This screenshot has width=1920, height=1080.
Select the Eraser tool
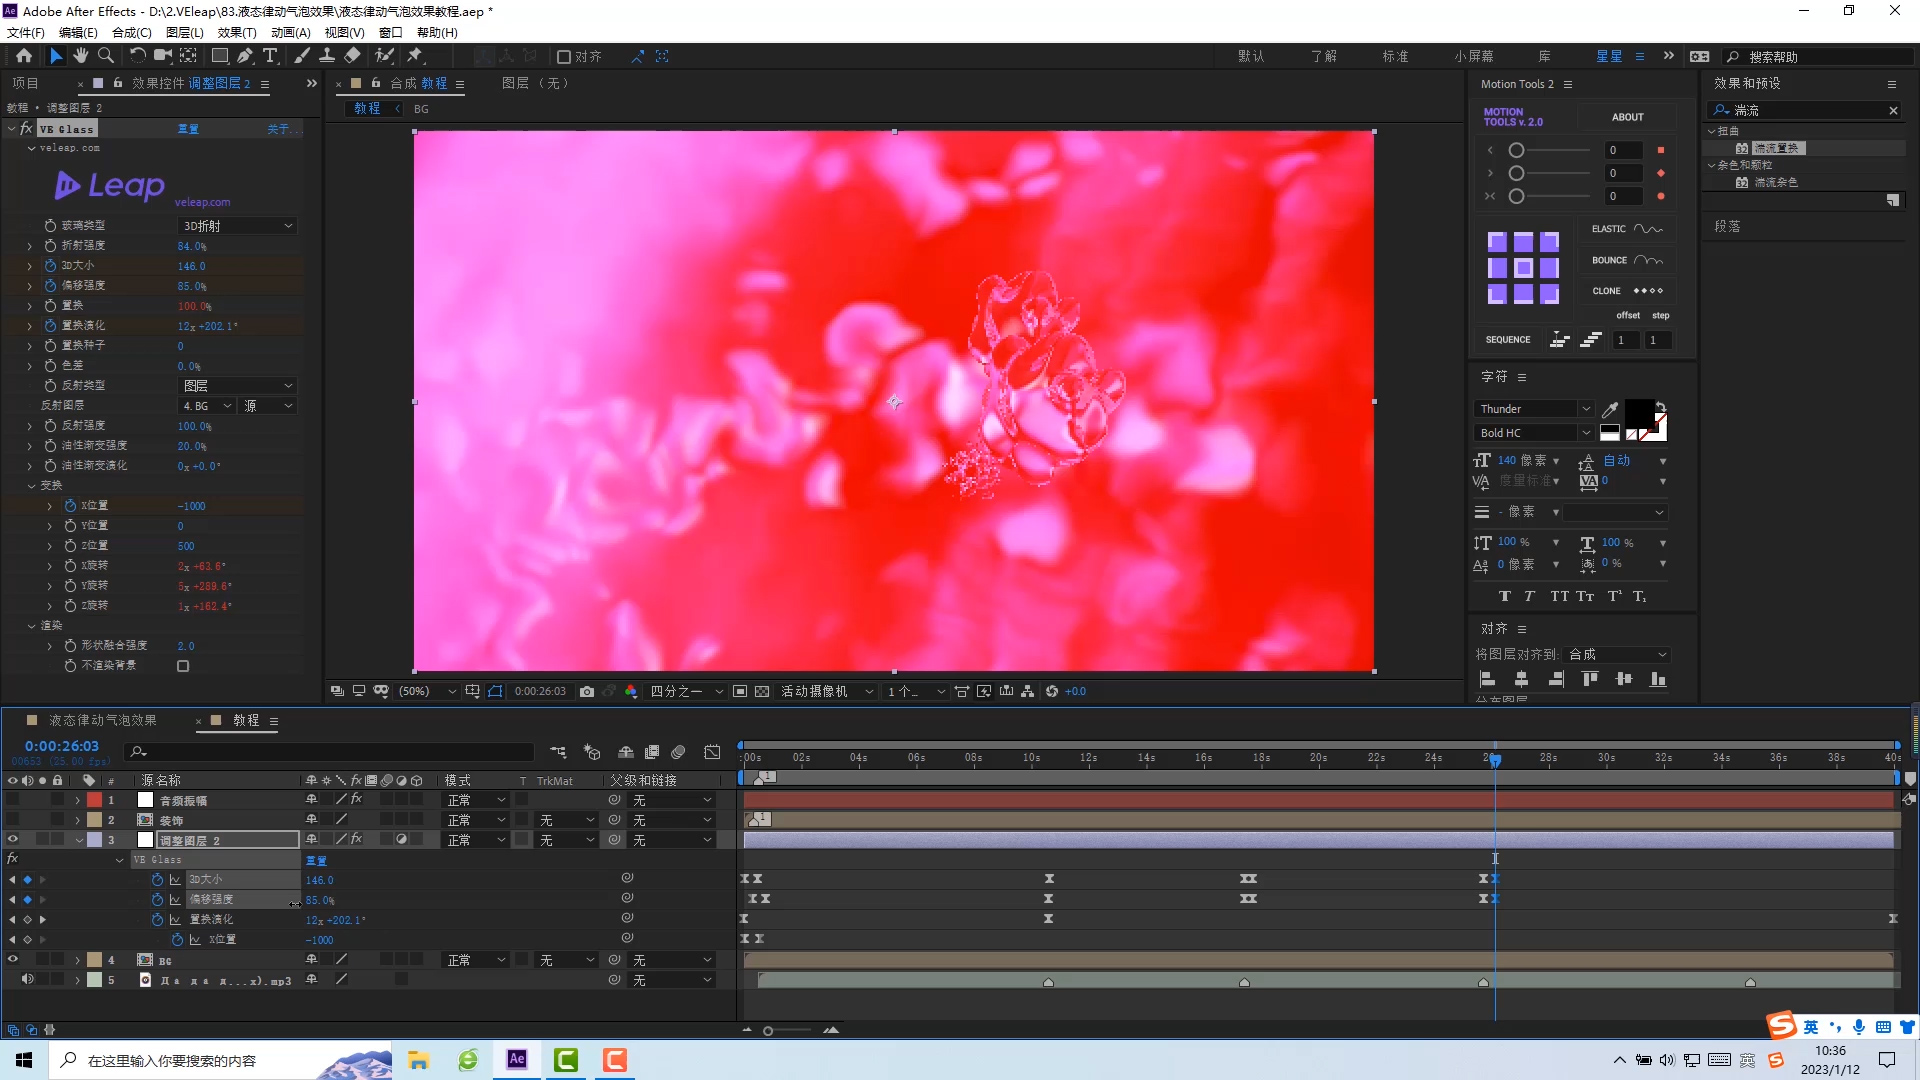point(352,56)
